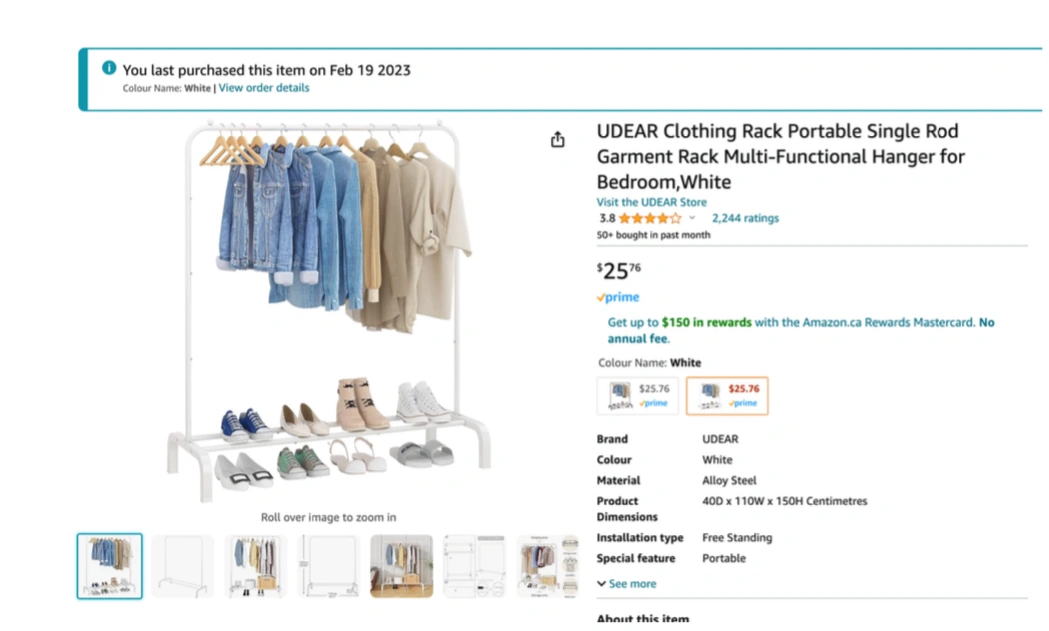Select third thumbnail with rack and boxes

coord(256,565)
